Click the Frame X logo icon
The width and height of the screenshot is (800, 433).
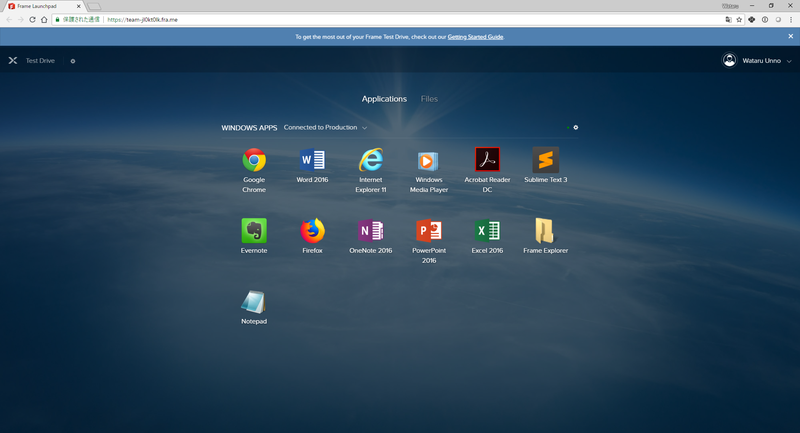[x=13, y=60]
